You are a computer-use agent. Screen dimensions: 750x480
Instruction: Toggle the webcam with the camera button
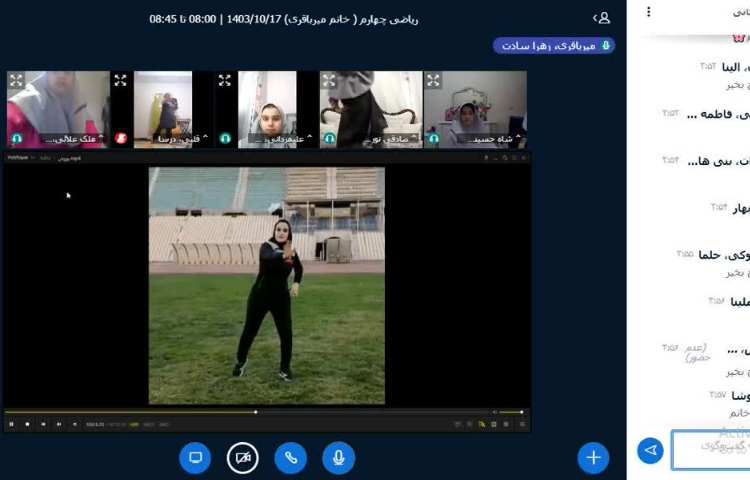coord(243,458)
